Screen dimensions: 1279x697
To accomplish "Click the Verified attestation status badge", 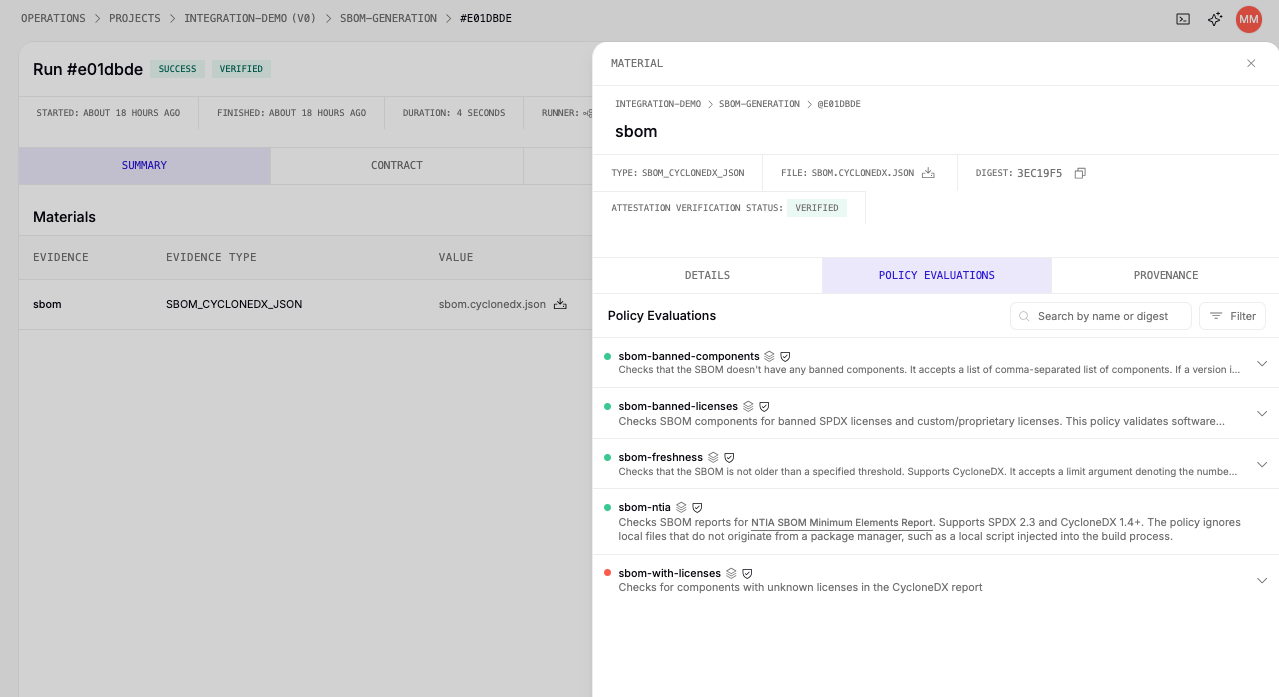I will tap(817, 208).
